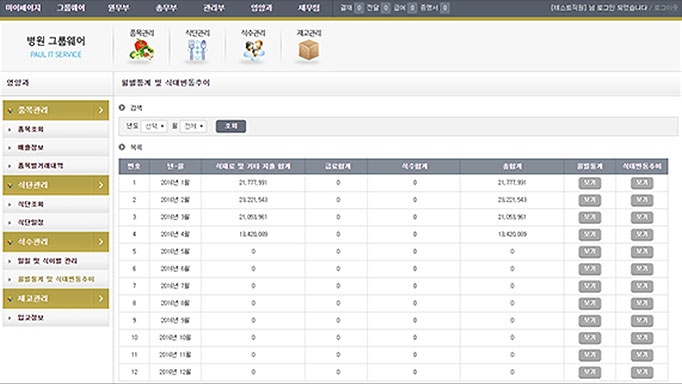Screen dimensions: 682x384
Task: Click 식대변동추이 보기 button in row 1
Action: (x=642, y=183)
